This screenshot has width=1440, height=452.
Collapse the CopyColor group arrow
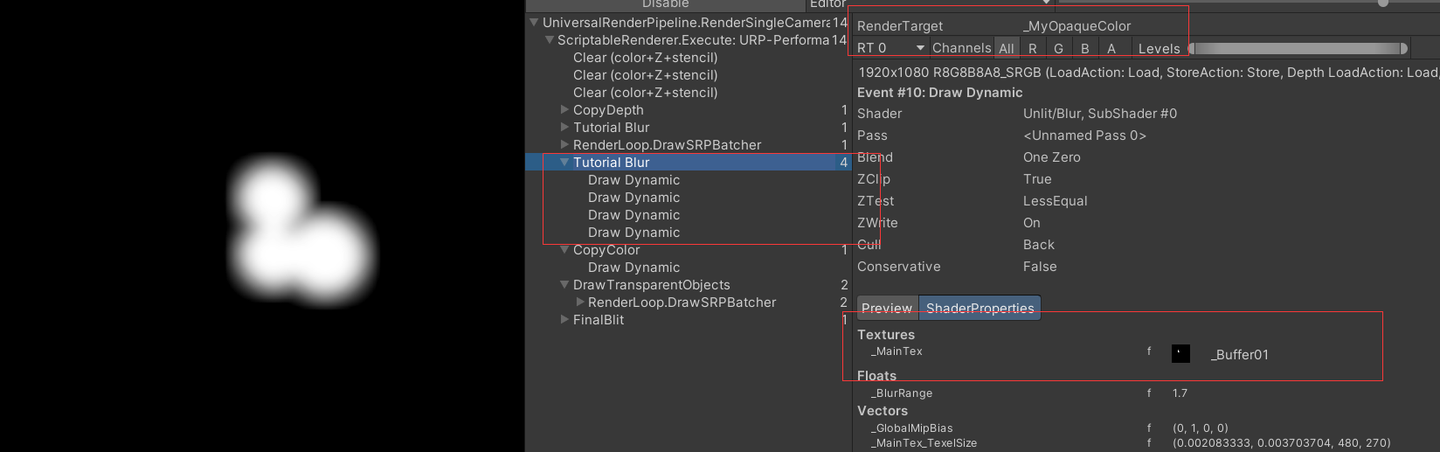coord(565,250)
